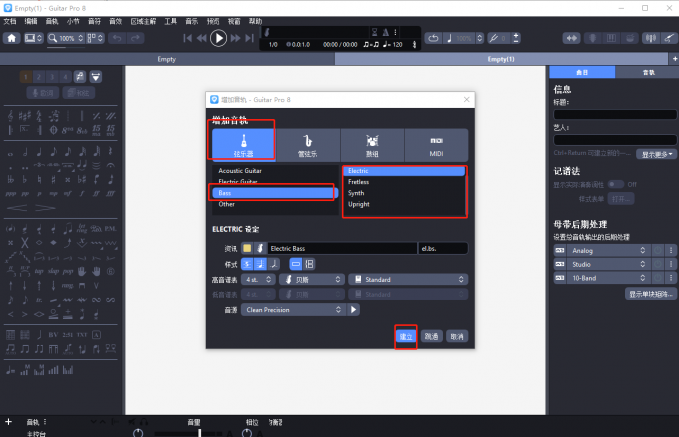Click the blue create button in dialog

coord(405,336)
